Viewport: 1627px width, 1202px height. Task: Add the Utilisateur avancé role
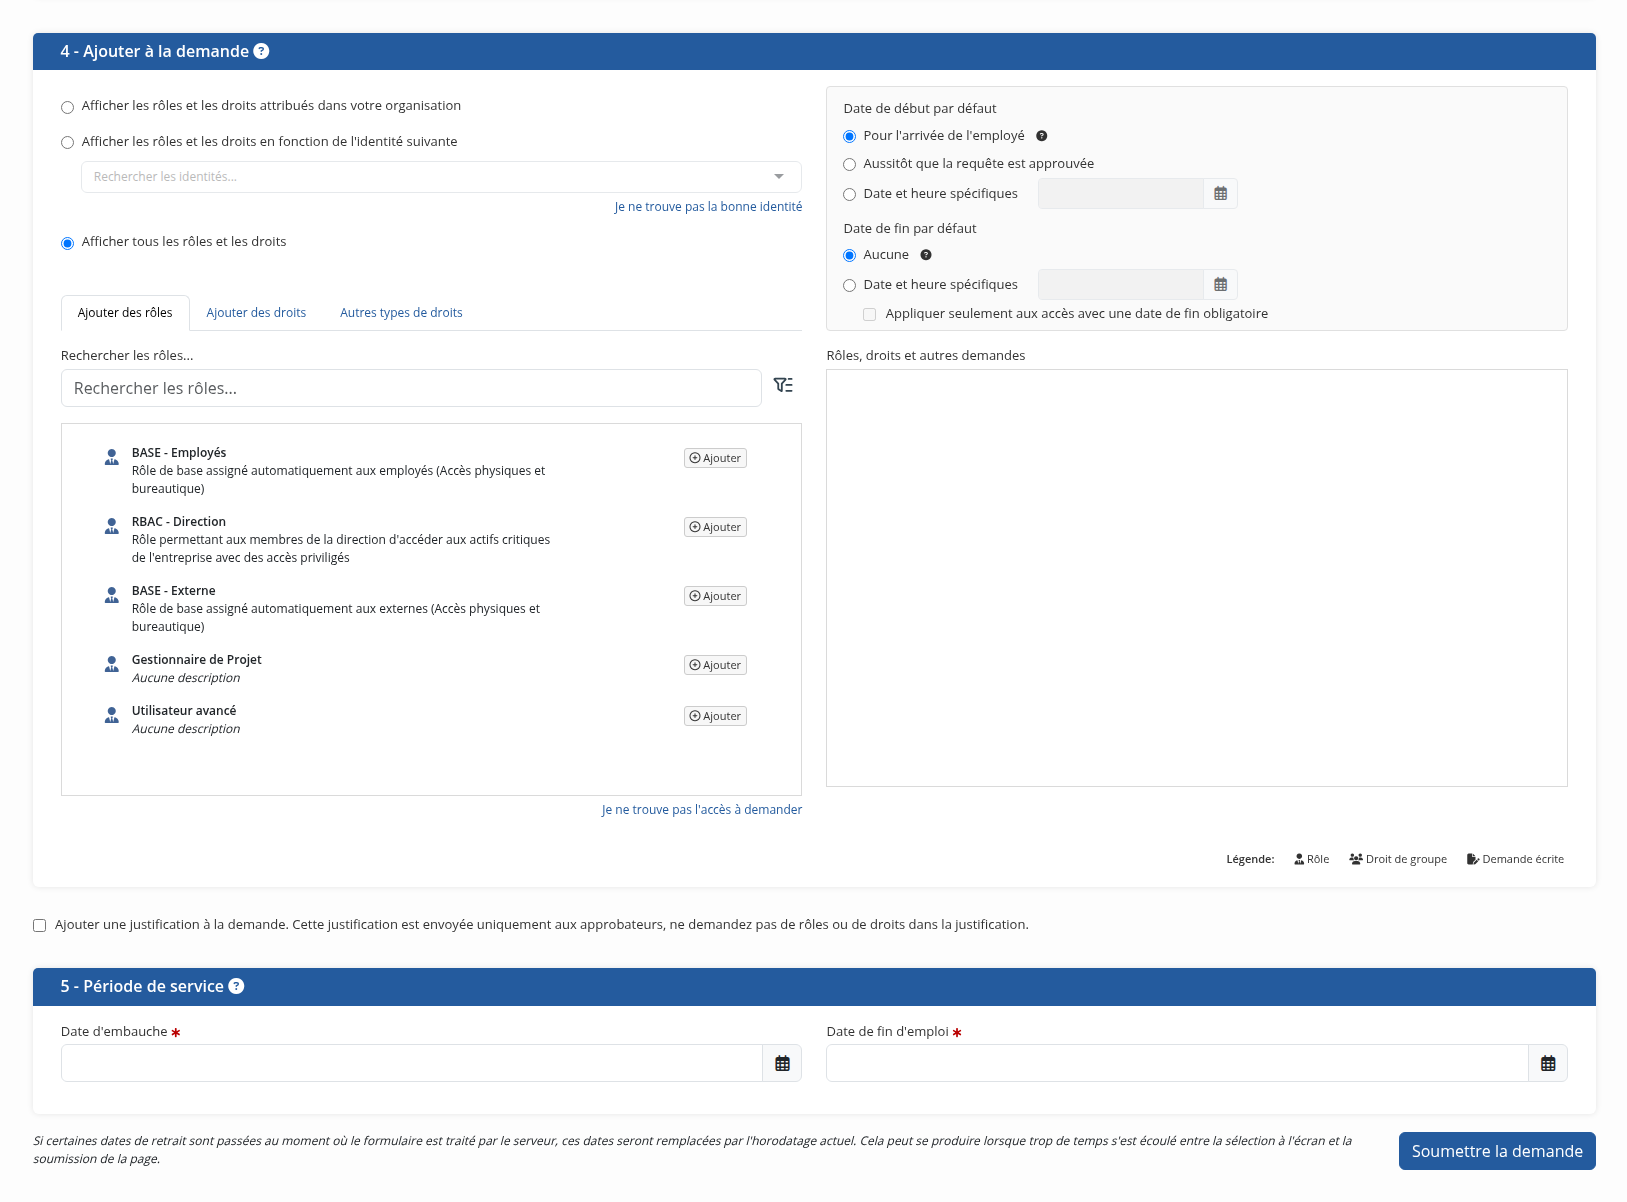click(715, 716)
